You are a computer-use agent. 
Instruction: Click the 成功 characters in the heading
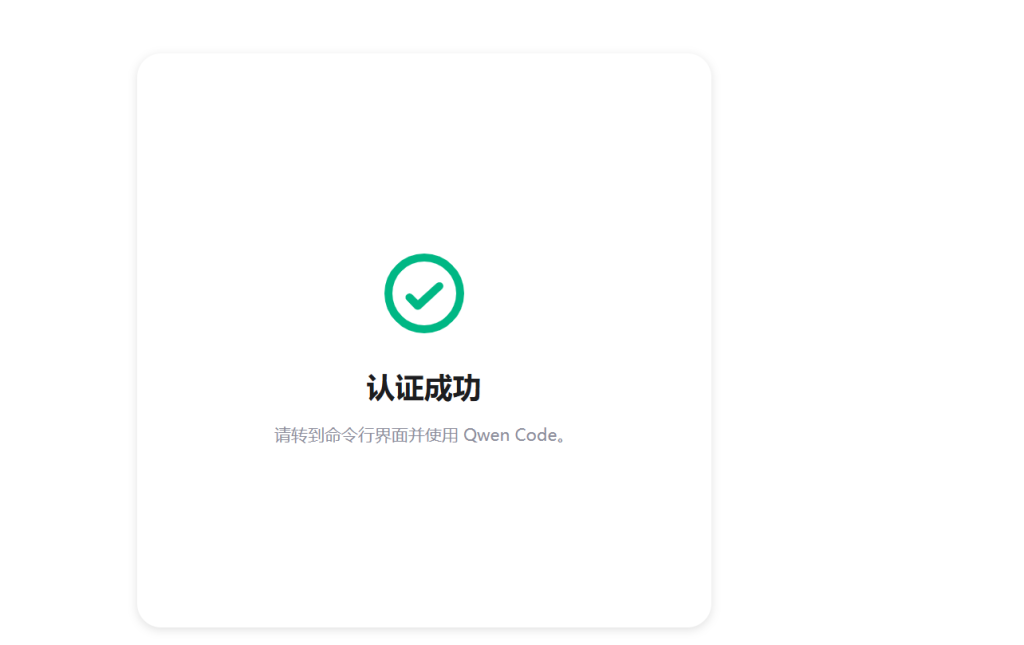click(x=453, y=388)
